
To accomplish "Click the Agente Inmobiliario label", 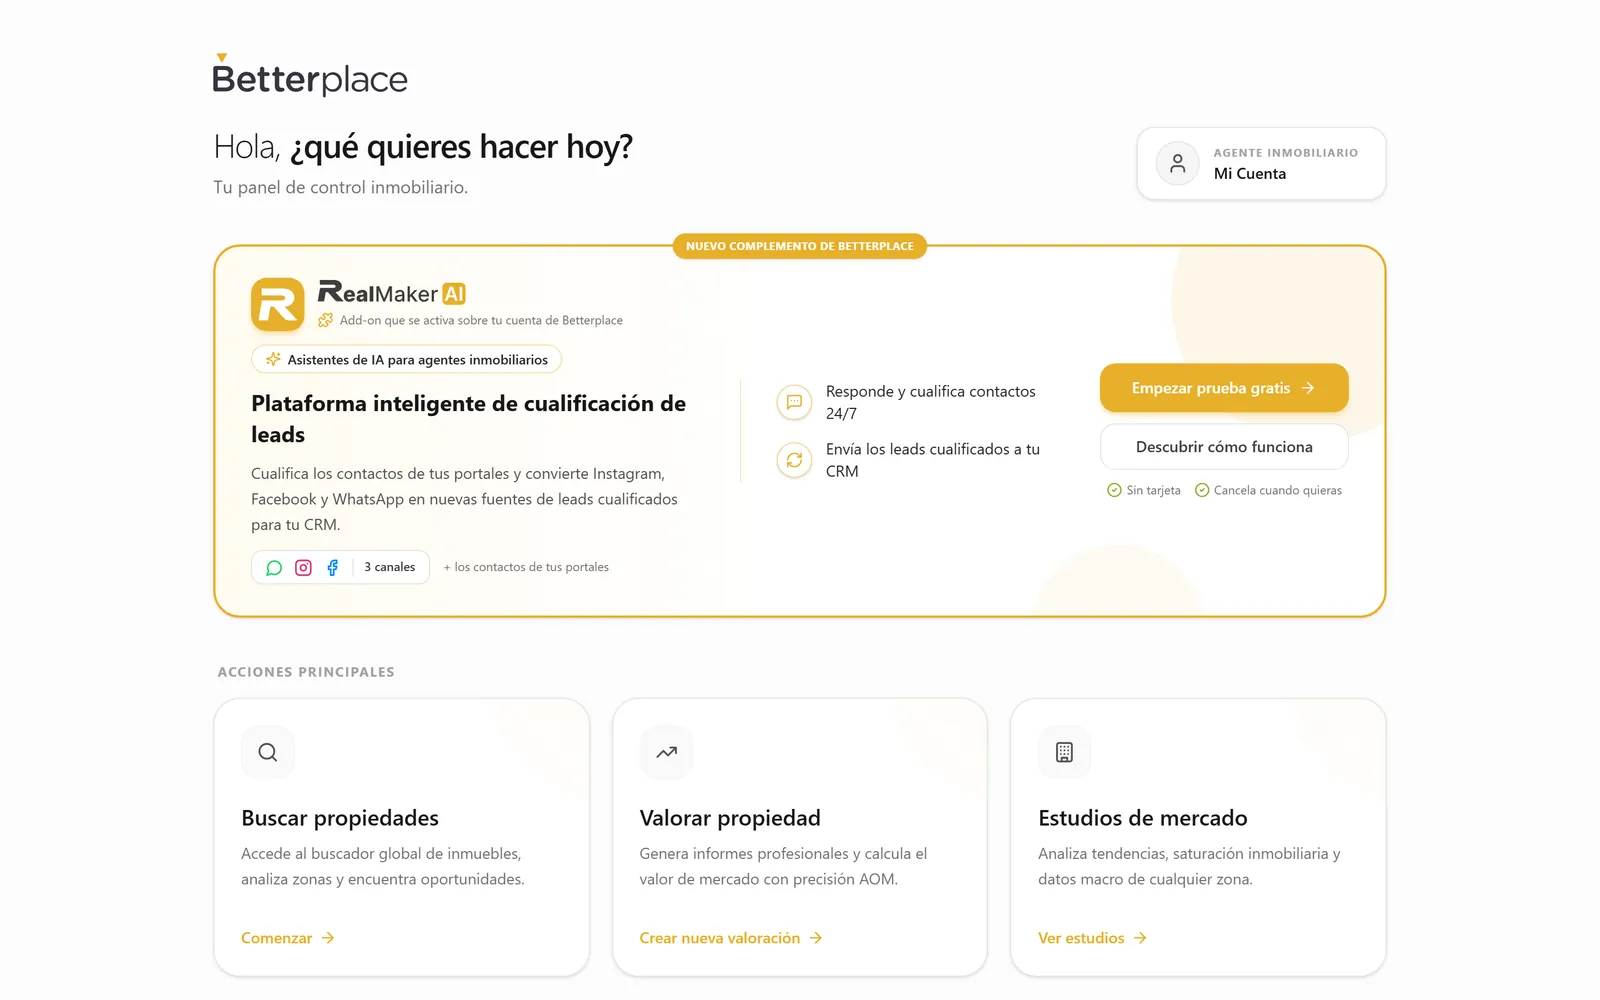I will click(x=1286, y=153).
